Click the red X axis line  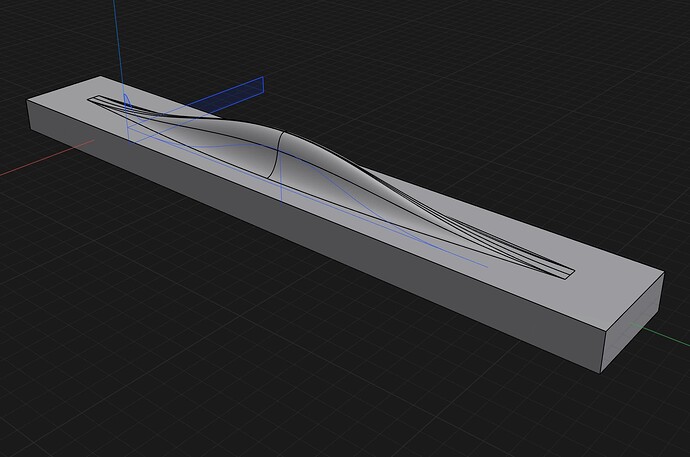click(x=46, y=158)
